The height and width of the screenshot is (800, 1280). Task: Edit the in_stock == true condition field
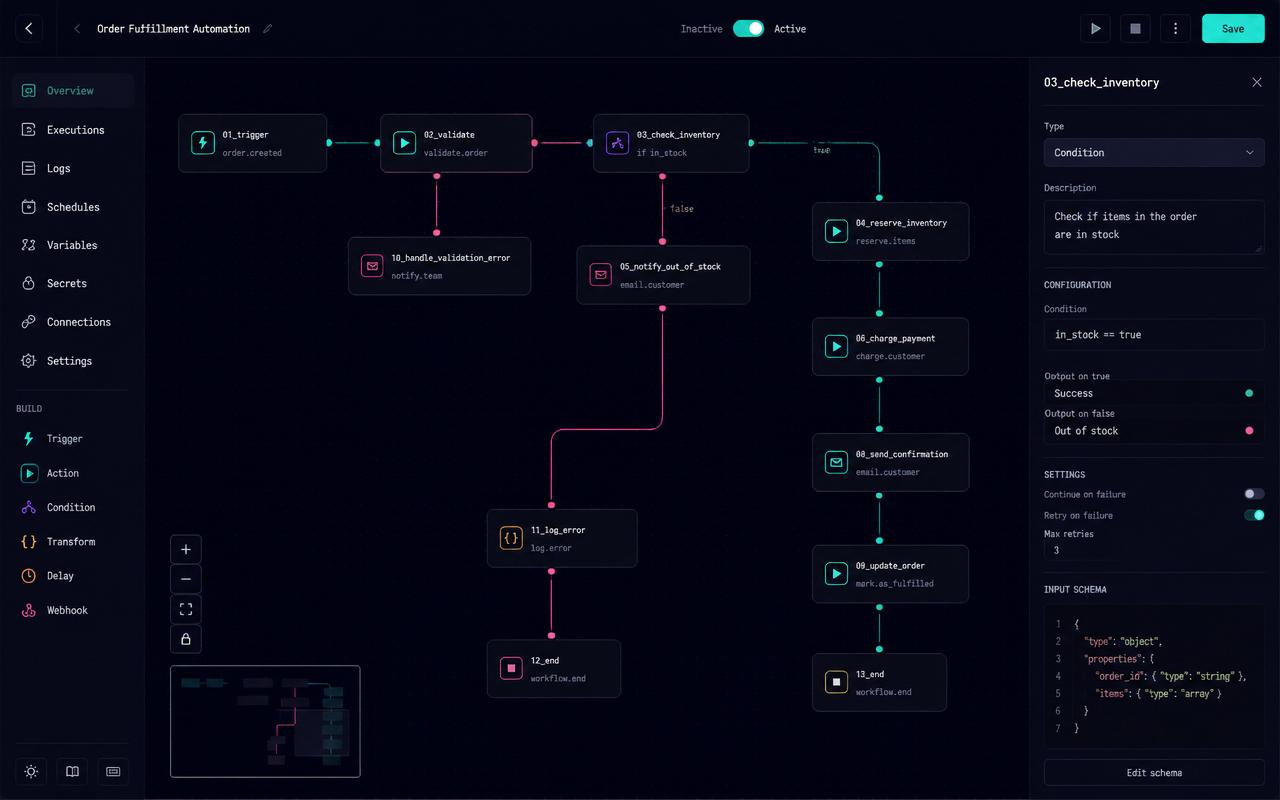click(1154, 335)
